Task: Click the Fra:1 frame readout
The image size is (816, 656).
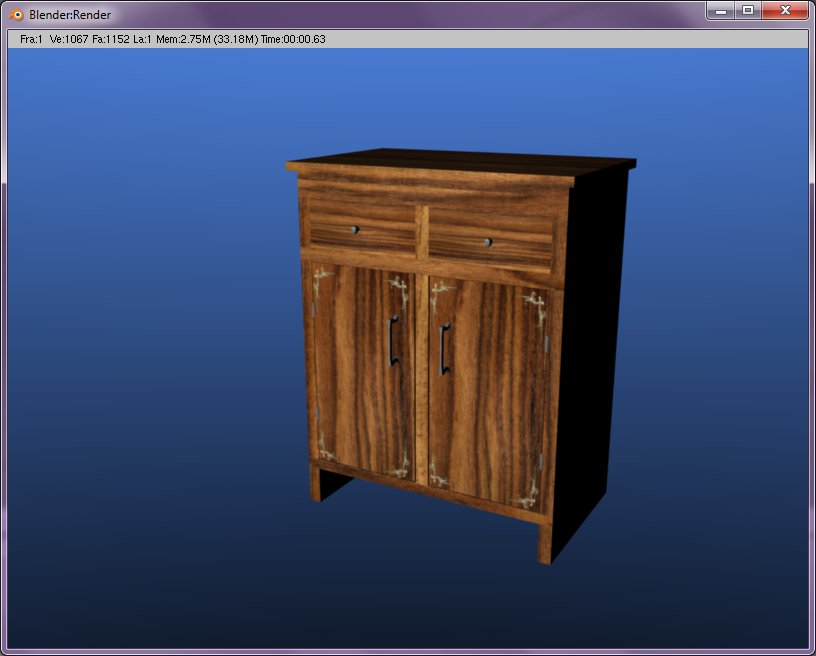Action: [x=31, y=39]
